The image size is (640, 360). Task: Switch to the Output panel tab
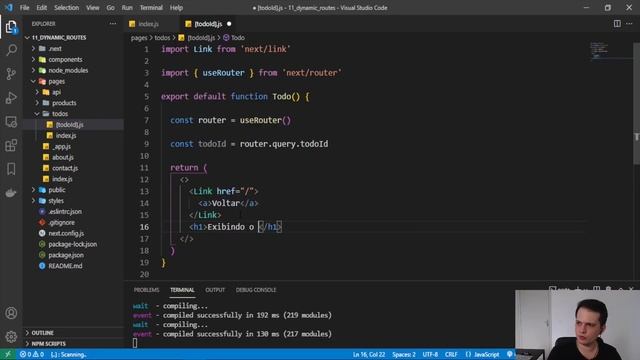(215, 290)
